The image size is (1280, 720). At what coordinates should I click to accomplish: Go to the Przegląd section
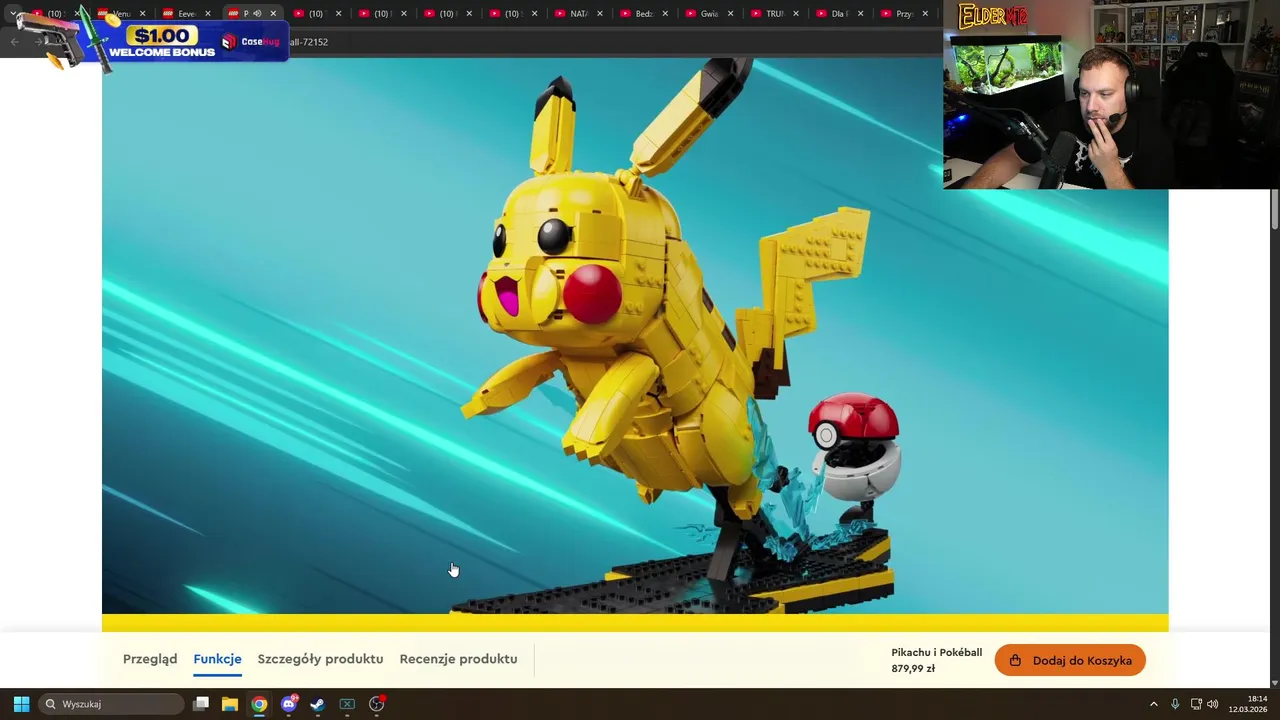point(150,659)
